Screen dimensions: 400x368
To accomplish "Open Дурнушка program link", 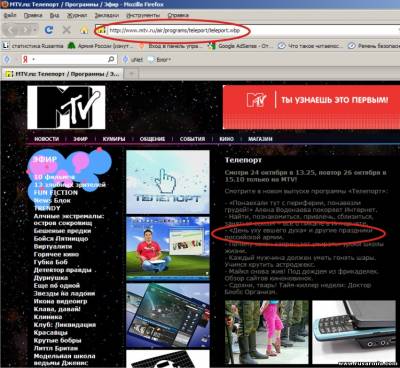I will click(51, 278).
